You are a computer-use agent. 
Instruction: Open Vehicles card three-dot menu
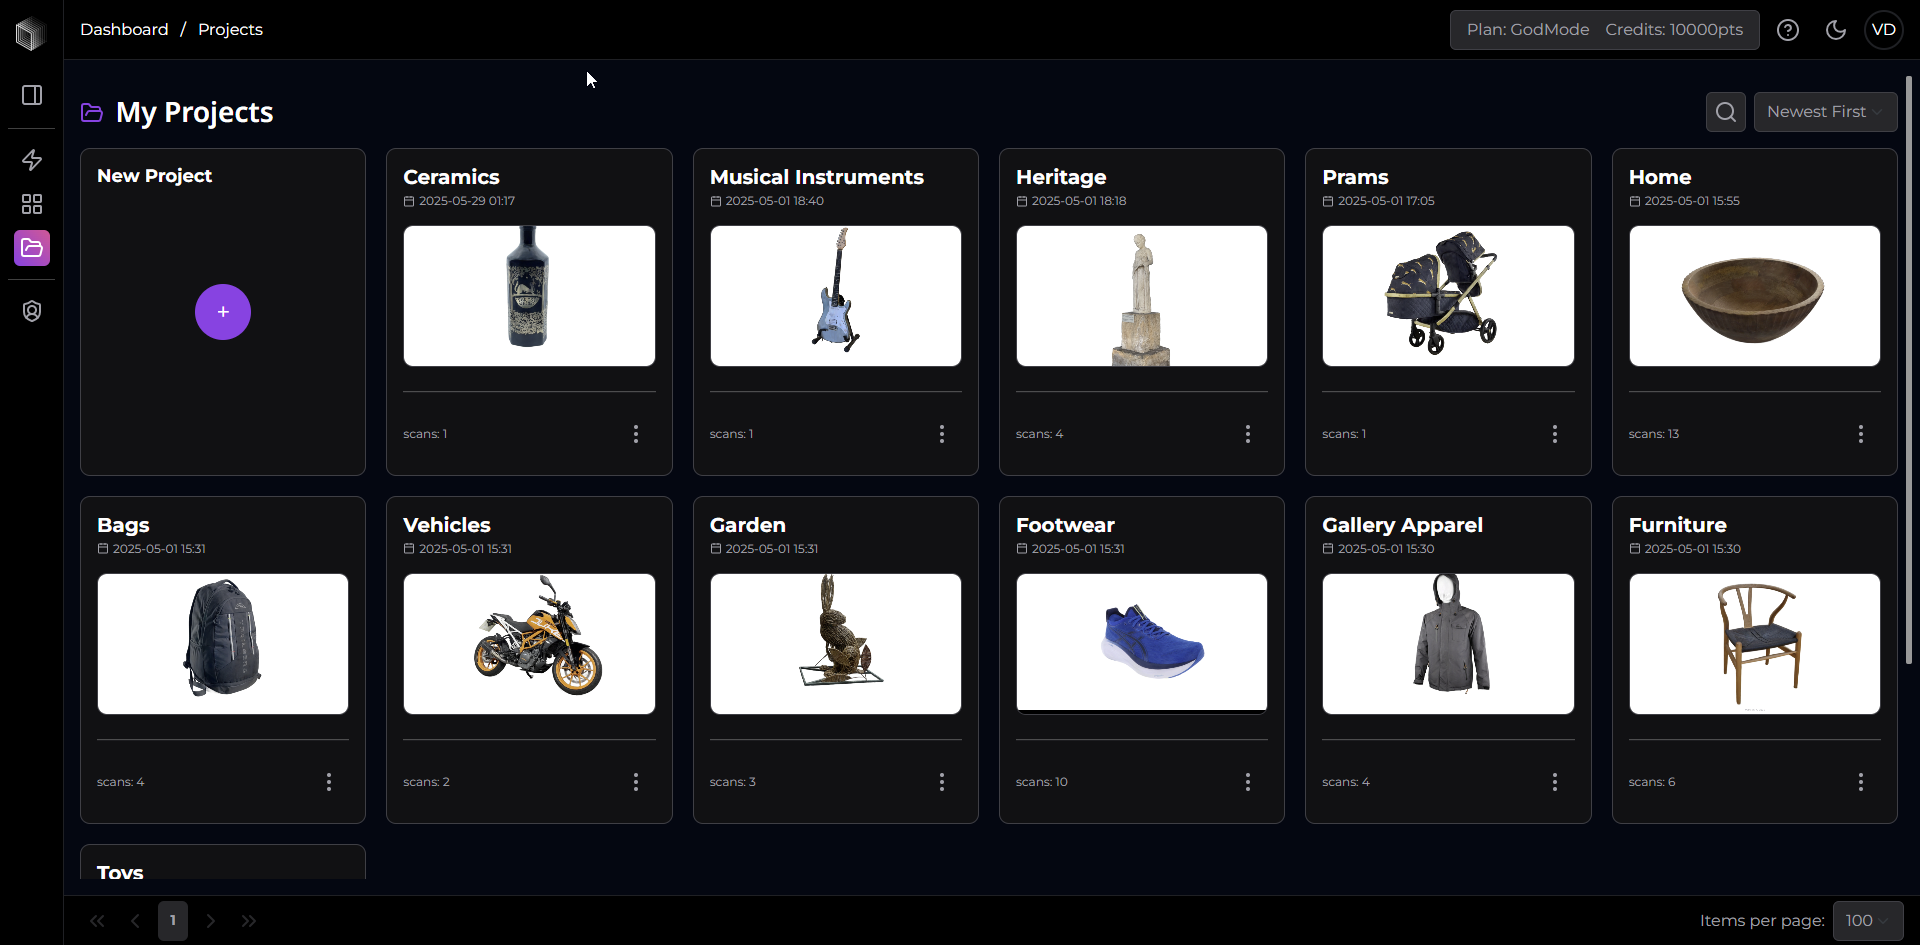coord(636,782)
